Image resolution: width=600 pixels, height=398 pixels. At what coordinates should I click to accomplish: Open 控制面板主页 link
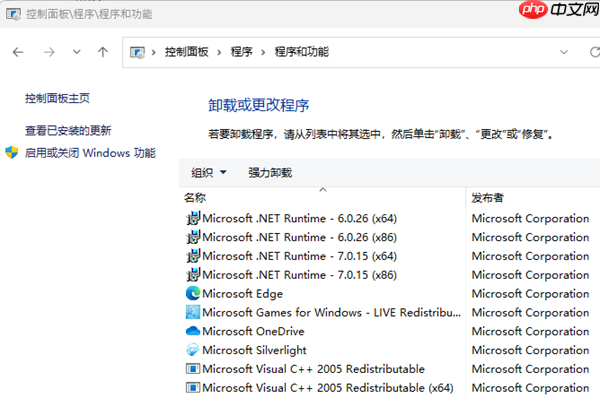[57, 98]
